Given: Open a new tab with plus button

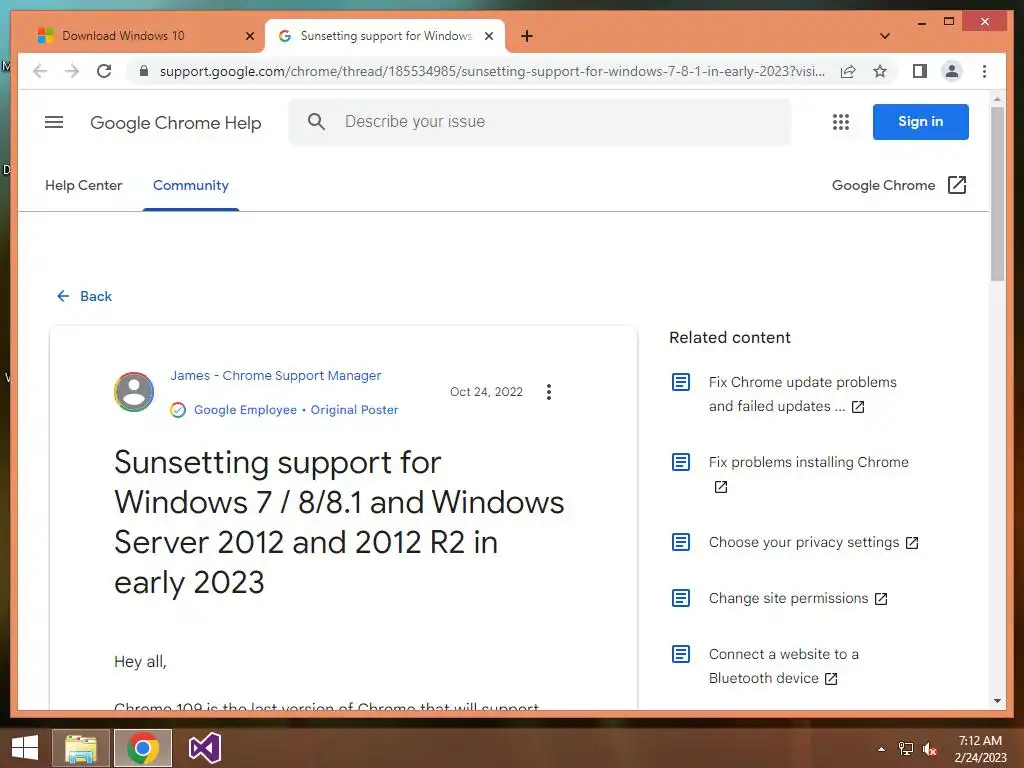Looking at the screenshot, I should [527, 36].
